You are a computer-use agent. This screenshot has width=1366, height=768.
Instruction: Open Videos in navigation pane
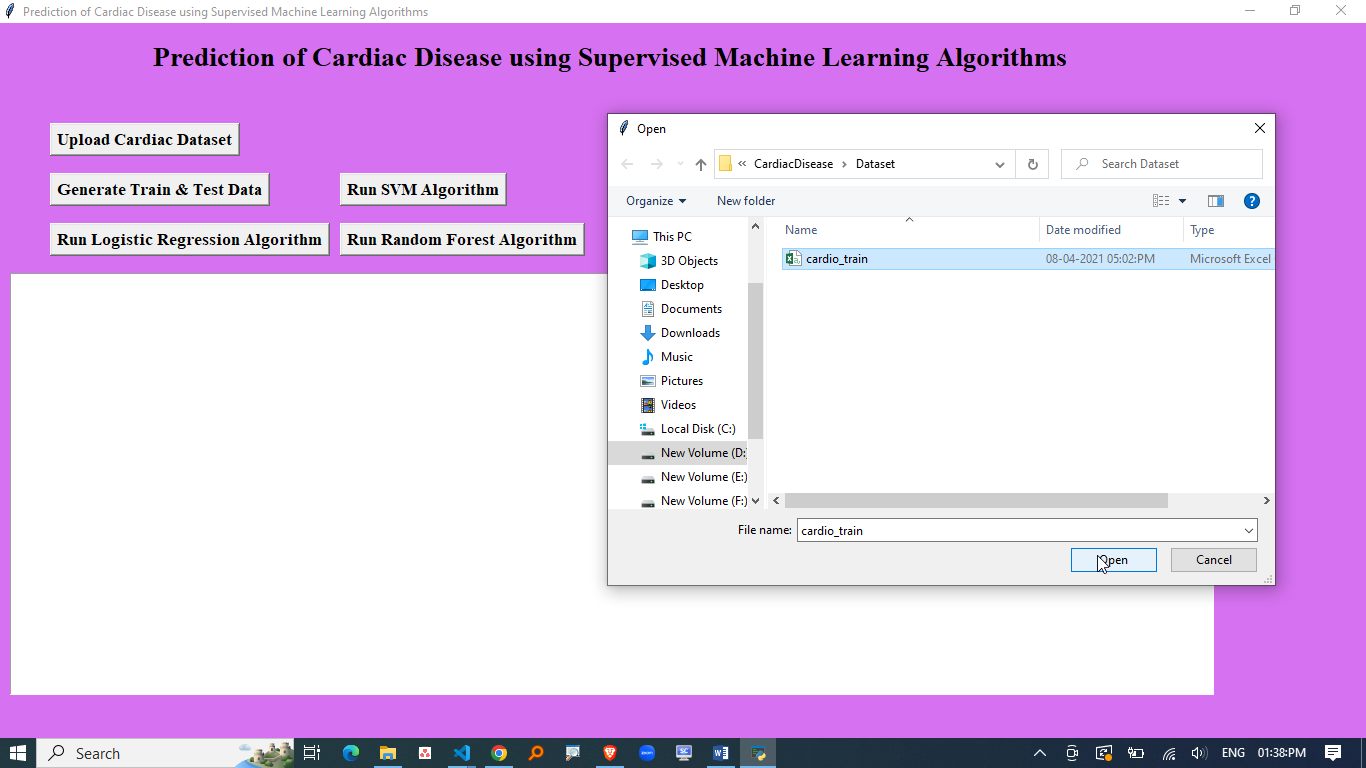(x=678, y=405)
